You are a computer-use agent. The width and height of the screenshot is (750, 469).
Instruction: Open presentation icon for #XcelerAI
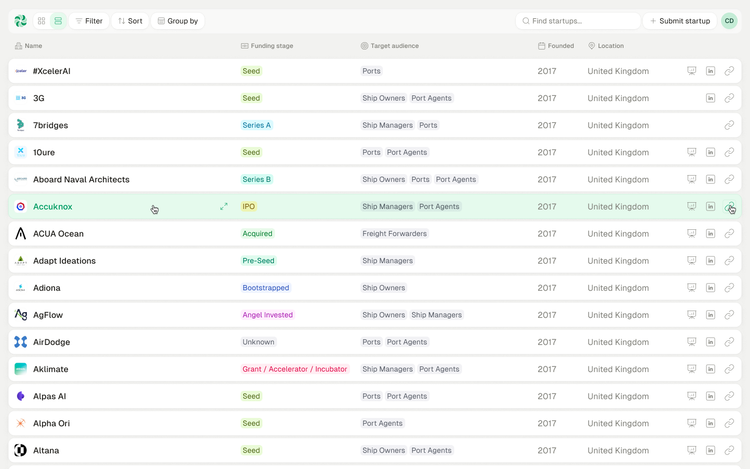click(692, 71)
